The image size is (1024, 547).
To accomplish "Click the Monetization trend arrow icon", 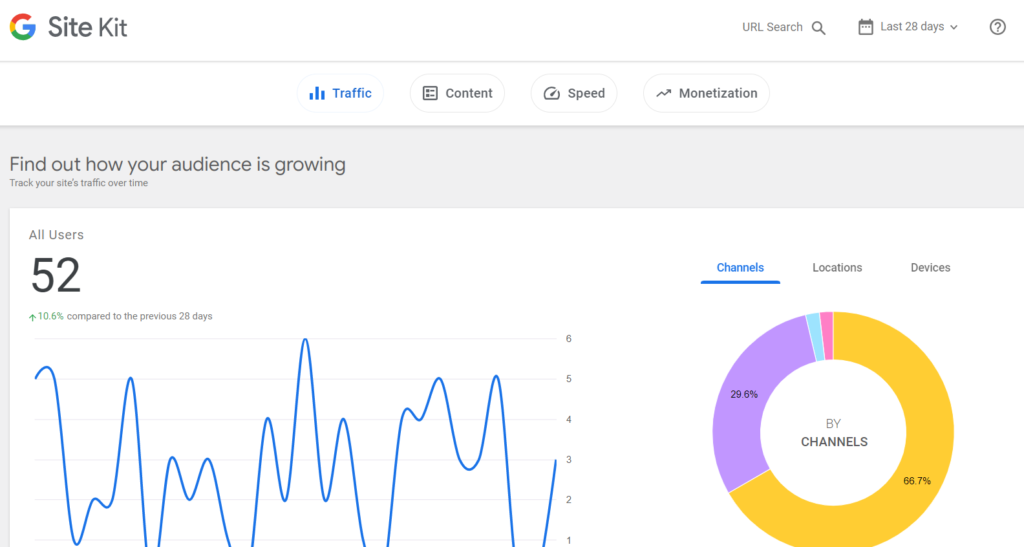I will point(663,93).
